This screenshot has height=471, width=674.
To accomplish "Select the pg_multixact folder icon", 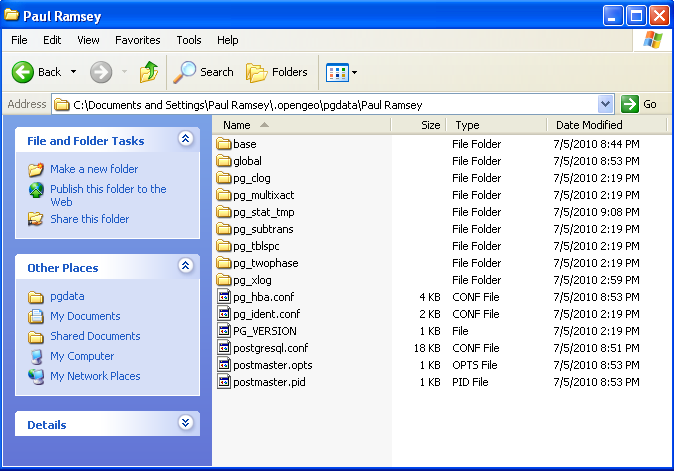I will pyautogui.click(x=224, y=195).
